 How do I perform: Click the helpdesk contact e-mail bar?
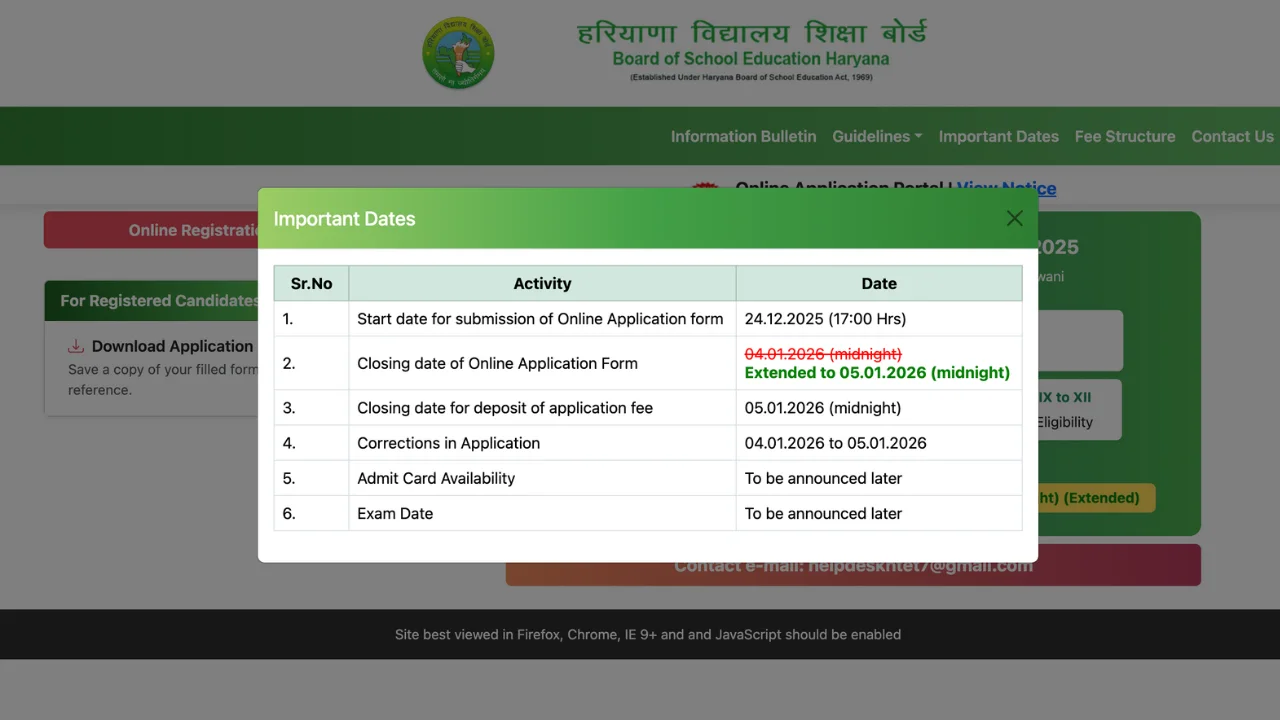(x=853, y=565)
